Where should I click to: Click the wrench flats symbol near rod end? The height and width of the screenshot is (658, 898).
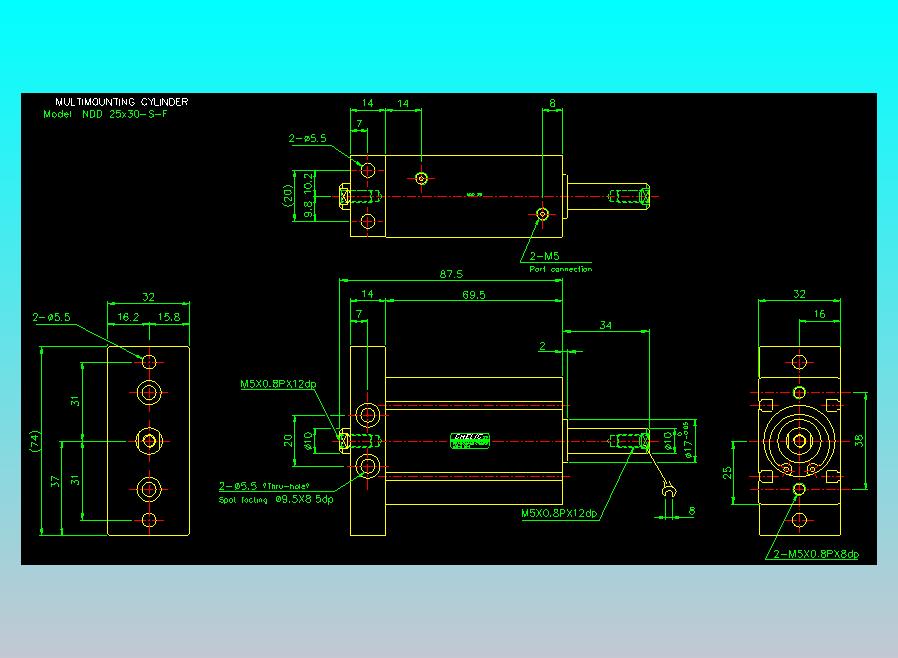pyautogui.click(x=668, y=491)
